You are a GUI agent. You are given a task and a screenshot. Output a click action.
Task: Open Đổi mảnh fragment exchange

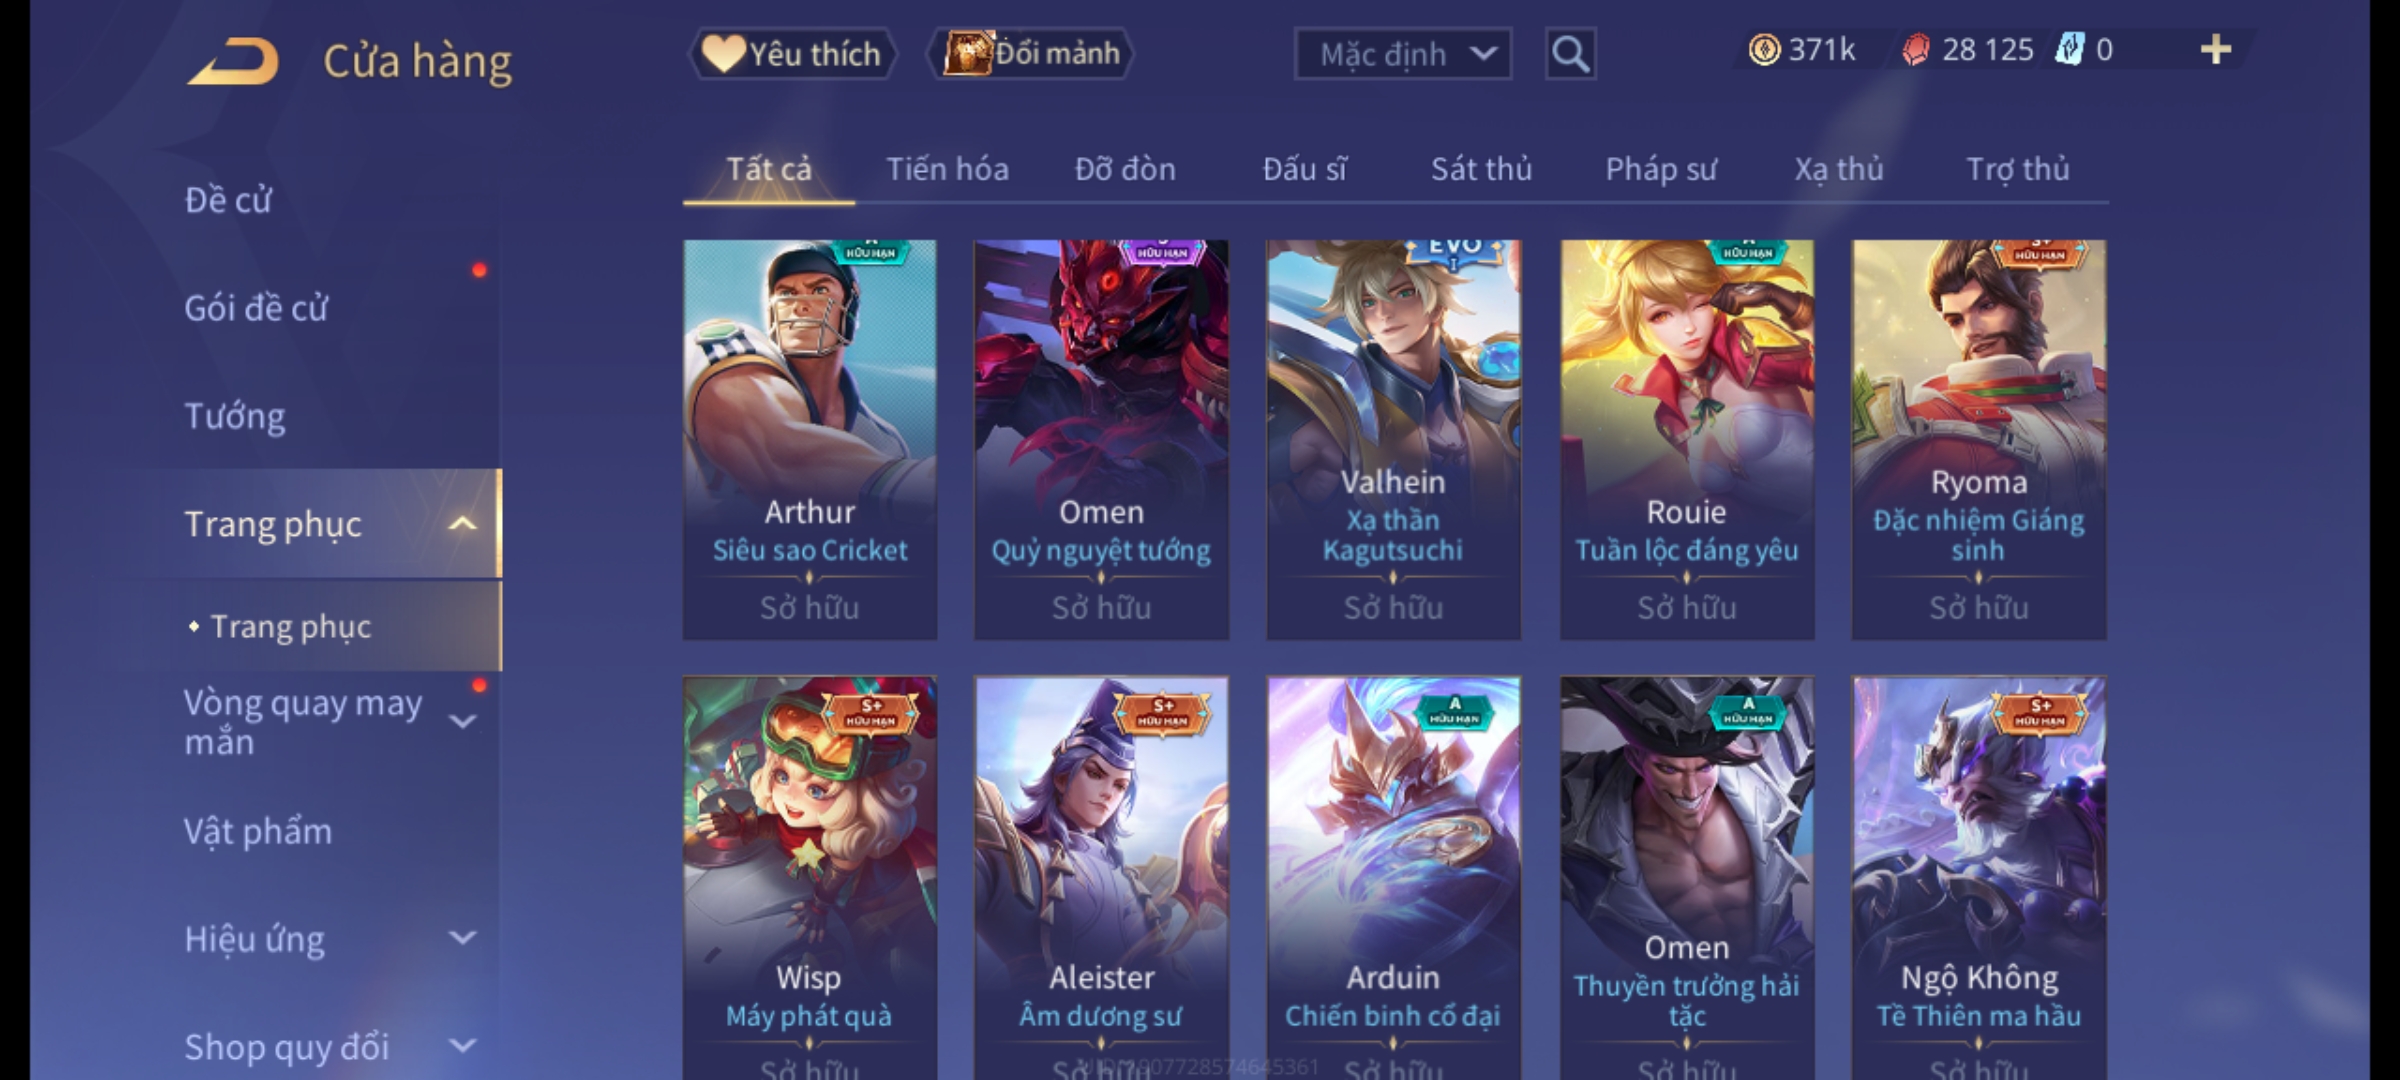point(1032,54)
